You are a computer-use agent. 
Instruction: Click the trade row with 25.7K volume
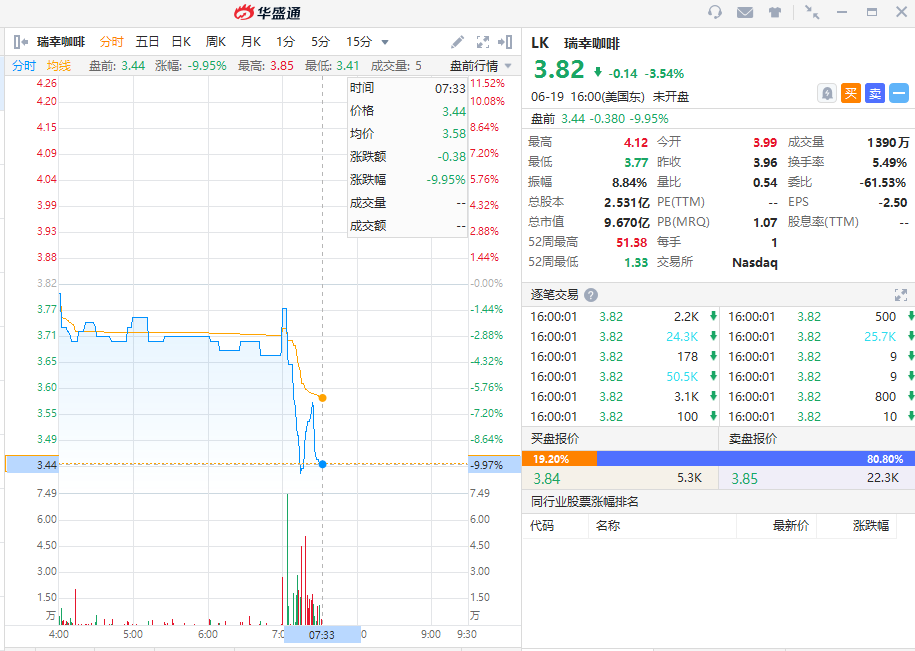click(x=818, y=337)
